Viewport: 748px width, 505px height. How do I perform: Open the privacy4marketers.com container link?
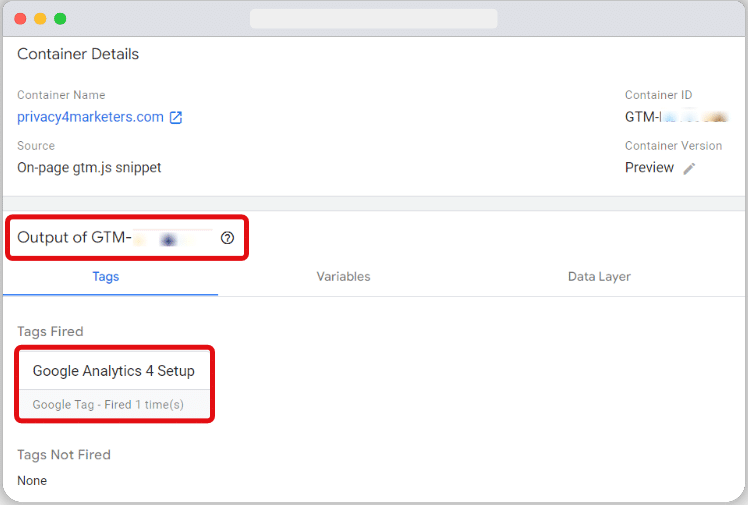[x=90, y=117]
